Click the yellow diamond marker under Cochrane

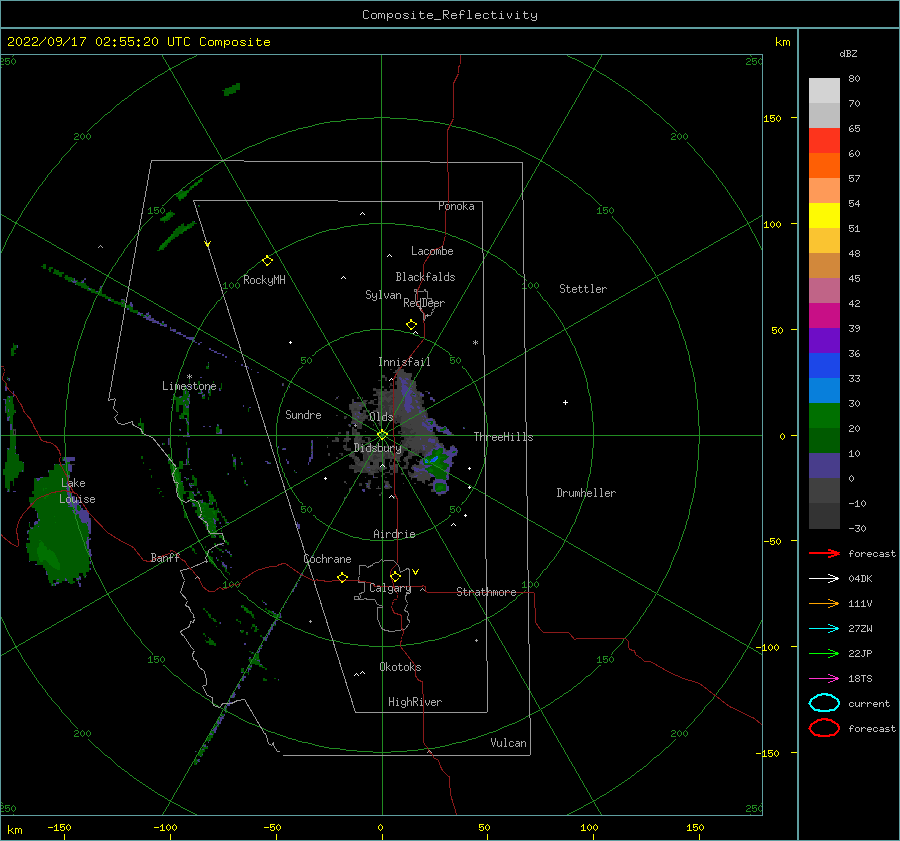343,577
